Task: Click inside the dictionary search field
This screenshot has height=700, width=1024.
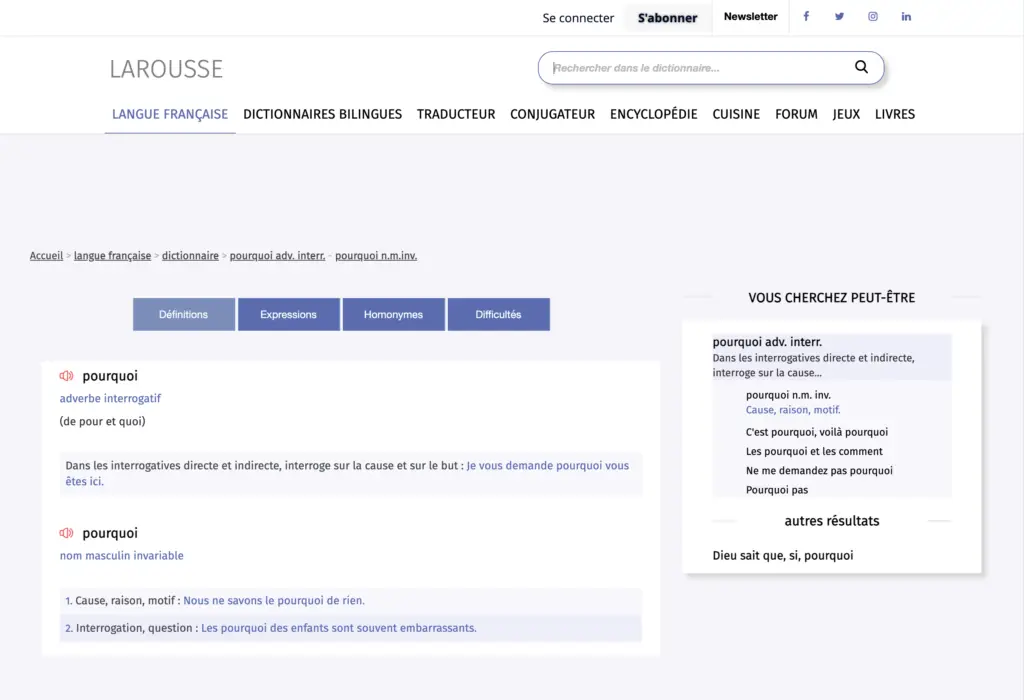Action: click(700, 67)
